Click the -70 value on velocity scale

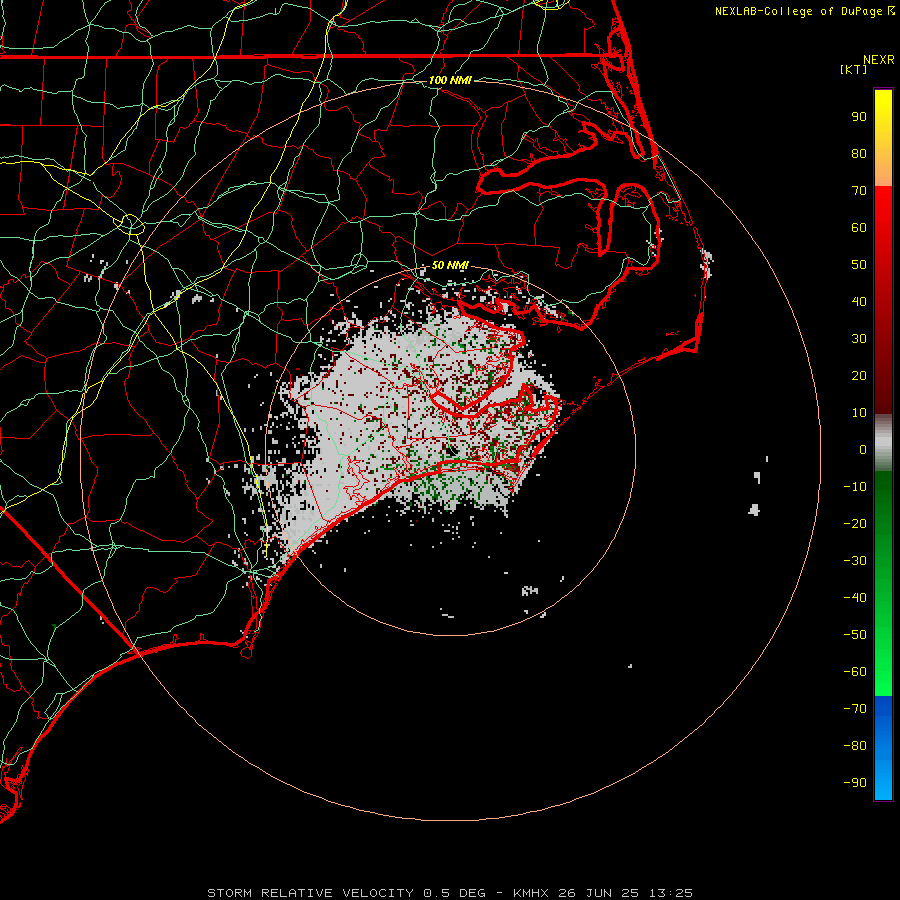click(x=855, y=708)
